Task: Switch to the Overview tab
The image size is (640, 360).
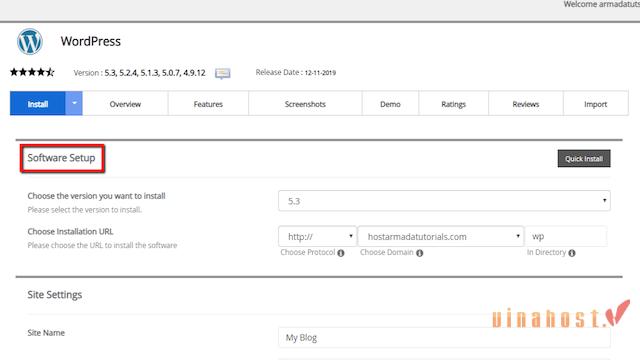Action: [125, 104]
